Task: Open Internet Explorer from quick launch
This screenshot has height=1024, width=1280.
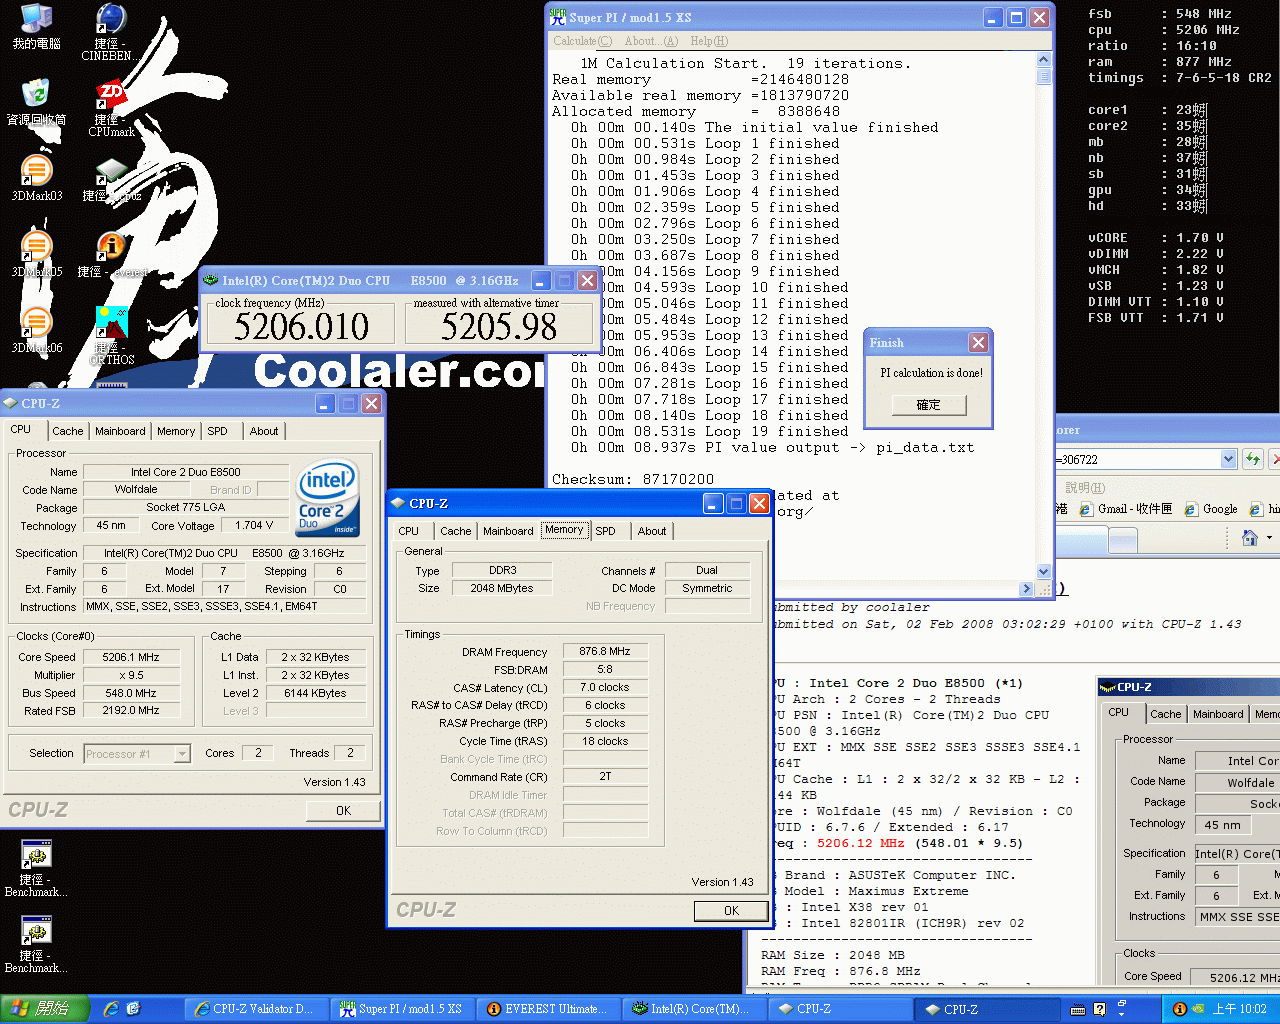Action: [x=111, y=1009]
